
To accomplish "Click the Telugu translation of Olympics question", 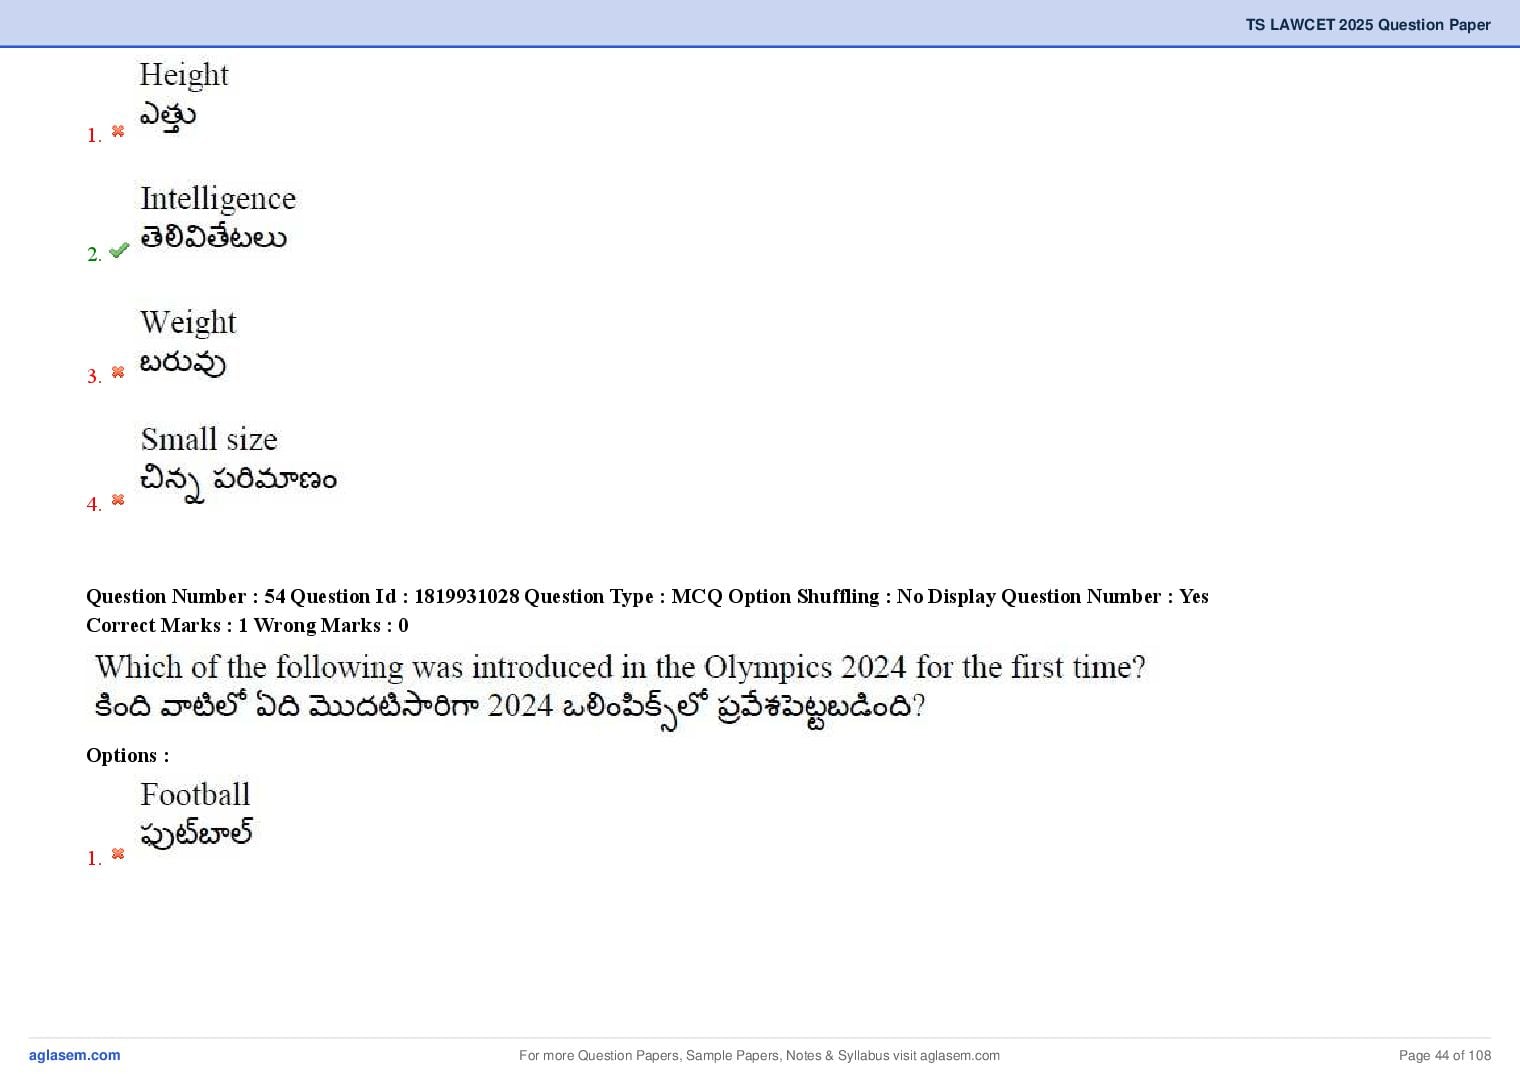I will [509, 707].
